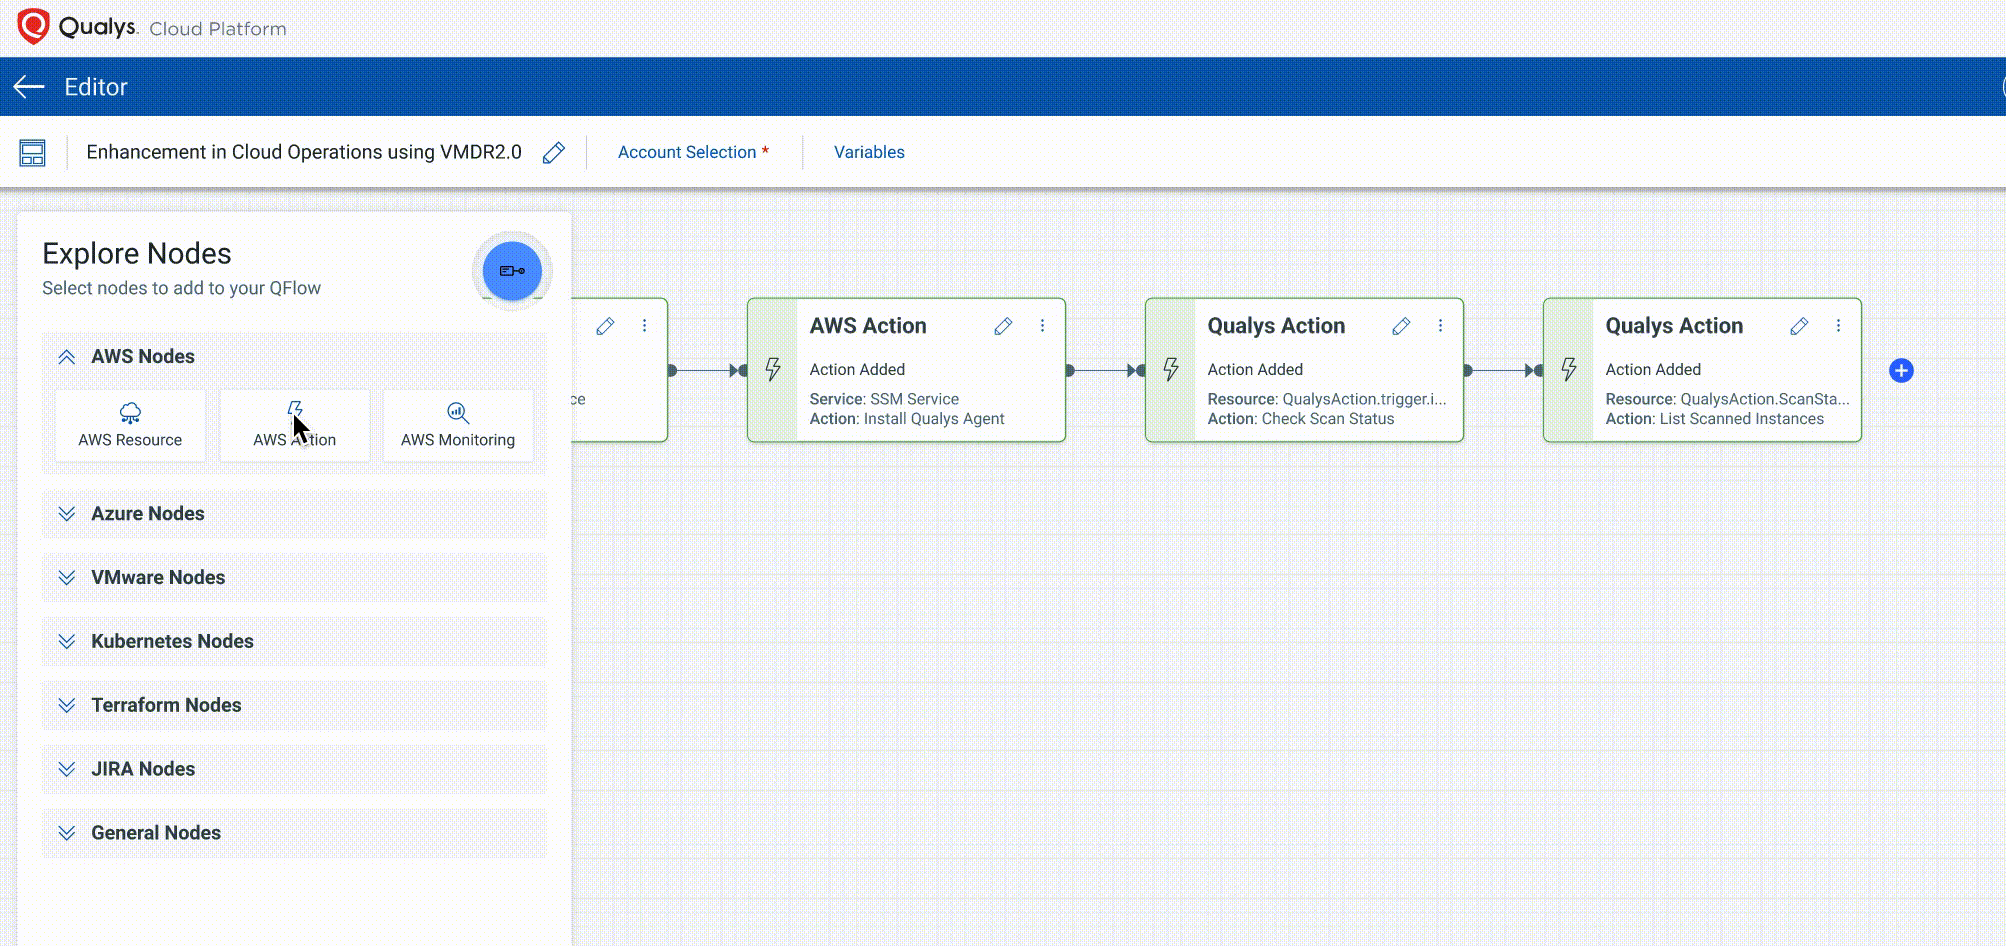Open three-dot menu on Check Scan Status node
This screenshot has width=2006, height=946.
(1440, 326)
